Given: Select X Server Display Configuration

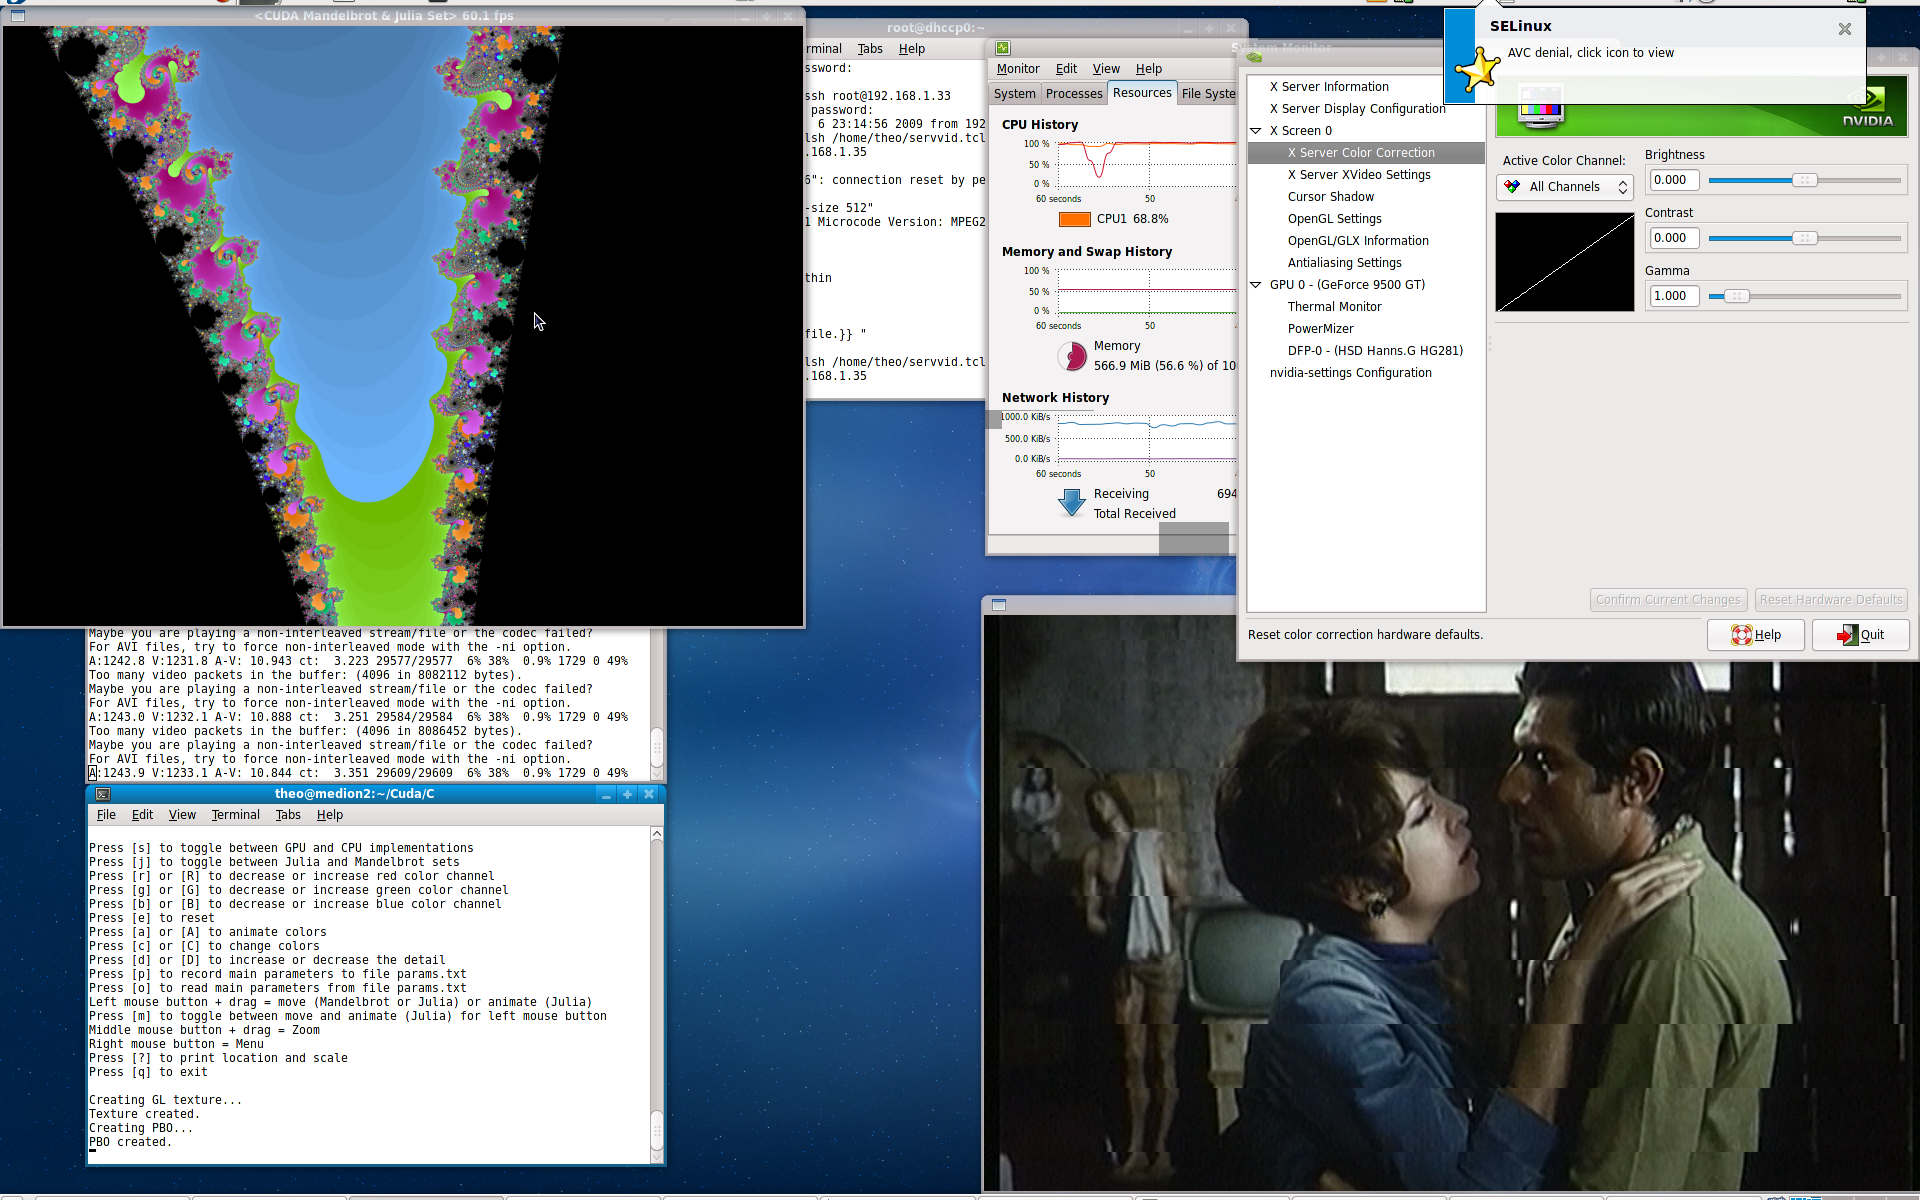Looking at the screenshot, I should [x=1358, y=109].
